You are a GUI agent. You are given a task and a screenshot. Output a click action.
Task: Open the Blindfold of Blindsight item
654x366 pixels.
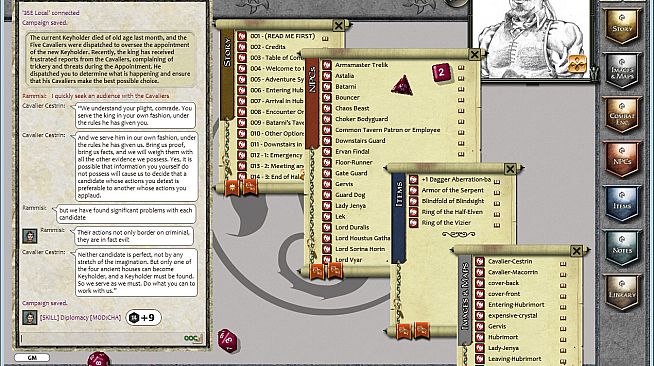[453, 201]
